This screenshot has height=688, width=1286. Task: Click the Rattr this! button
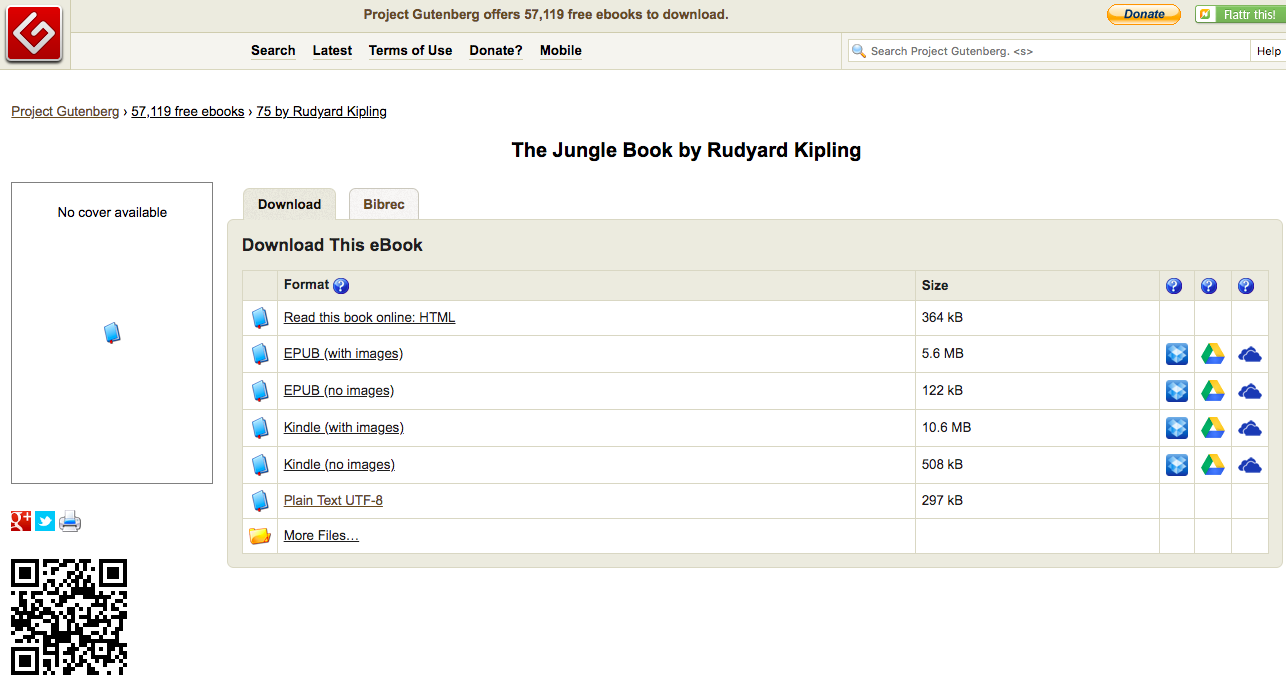tap(1237, 14)
